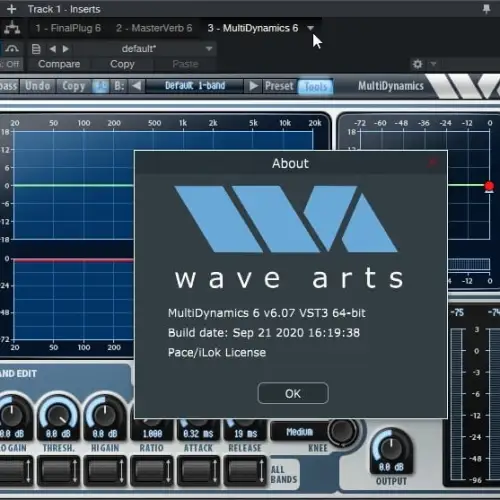Open the dropdown arrow next to MultiDynamics 6
The image size is (500, 500).
pyautogui.click(x=310, y=28)
